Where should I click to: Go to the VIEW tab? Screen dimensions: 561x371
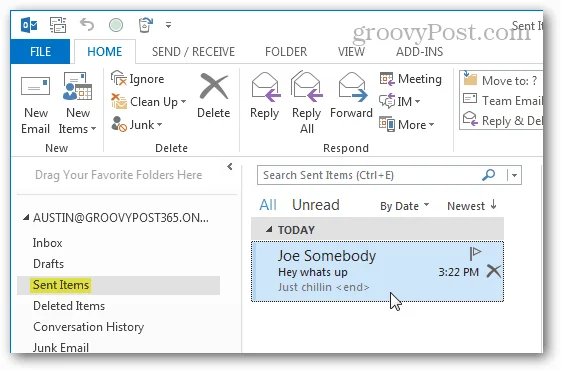click(351, 52)
